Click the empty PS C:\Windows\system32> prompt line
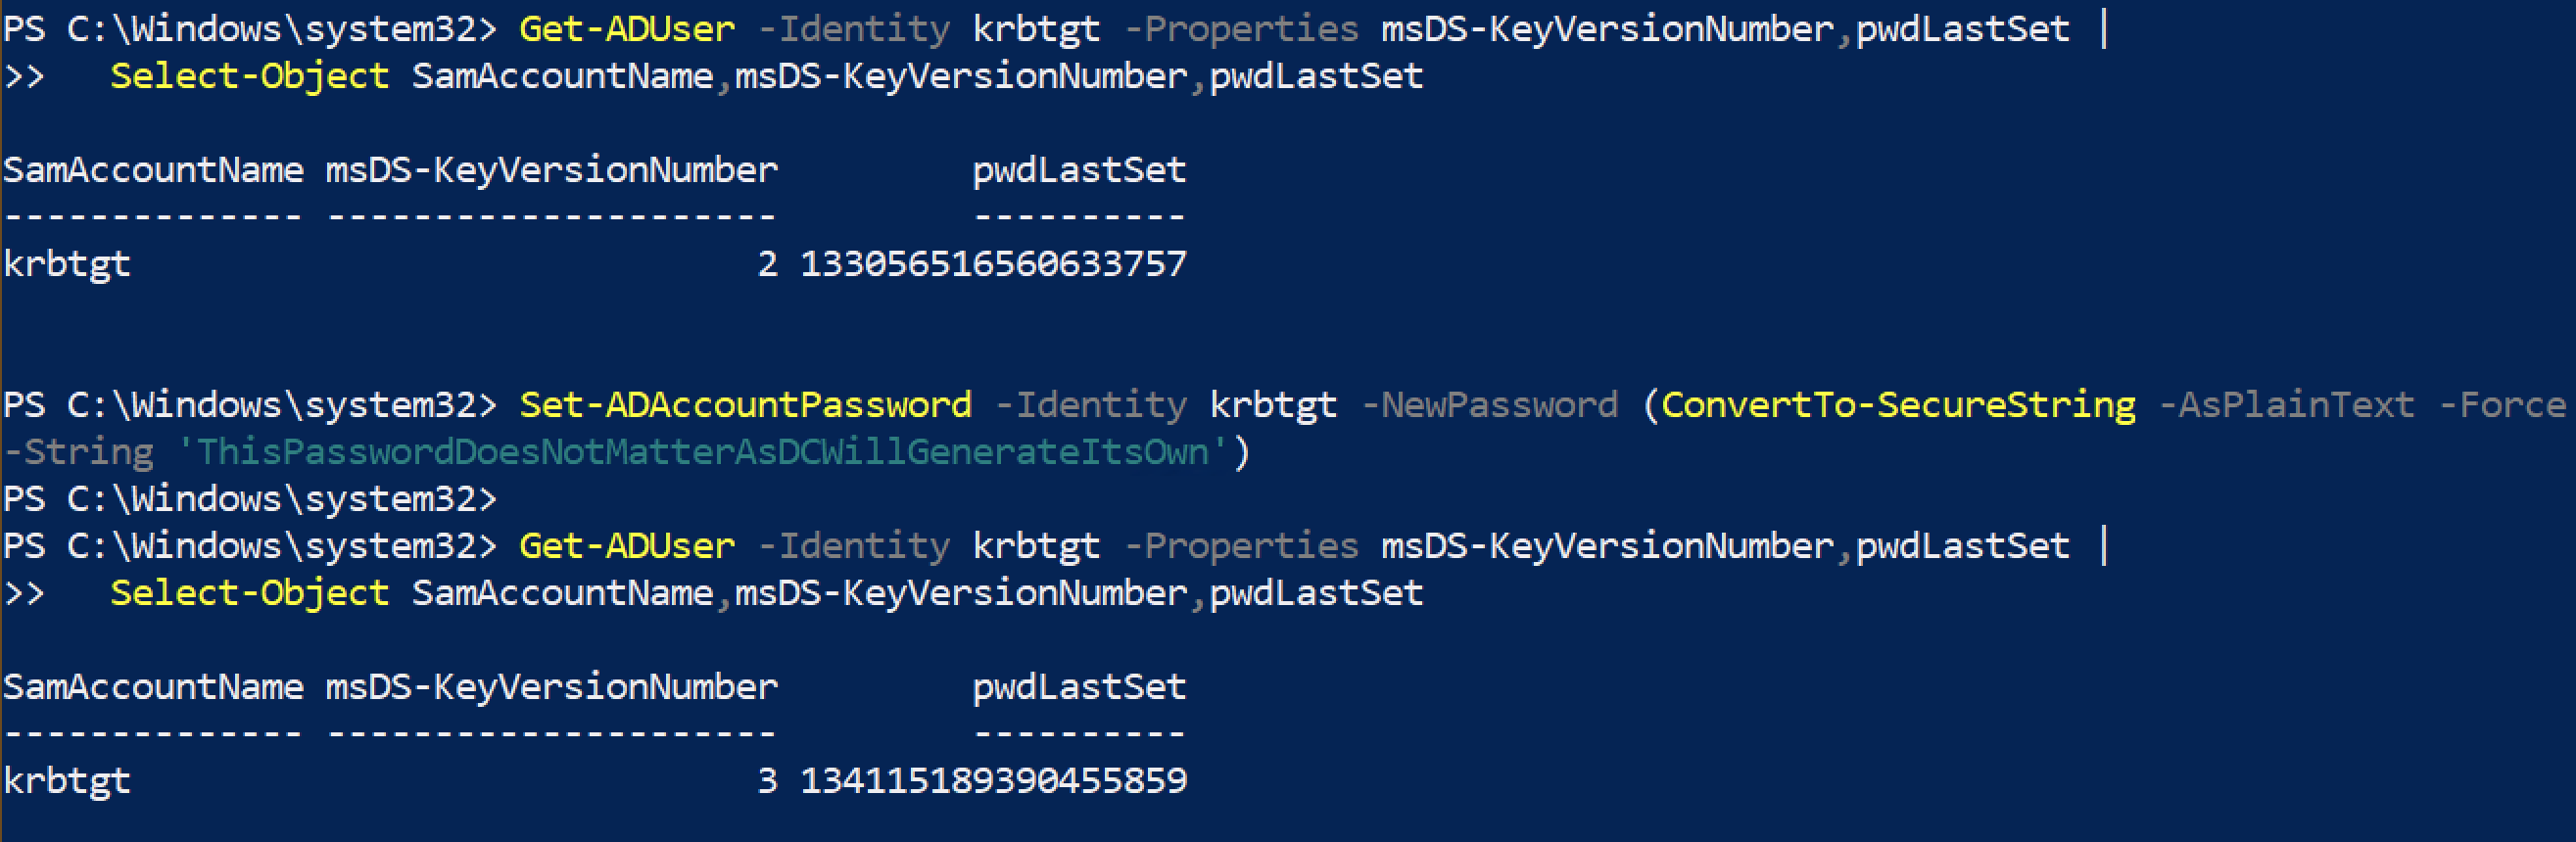Image resolution: width=2576 pixels, height=842 pixels. (x=250, y=499)
